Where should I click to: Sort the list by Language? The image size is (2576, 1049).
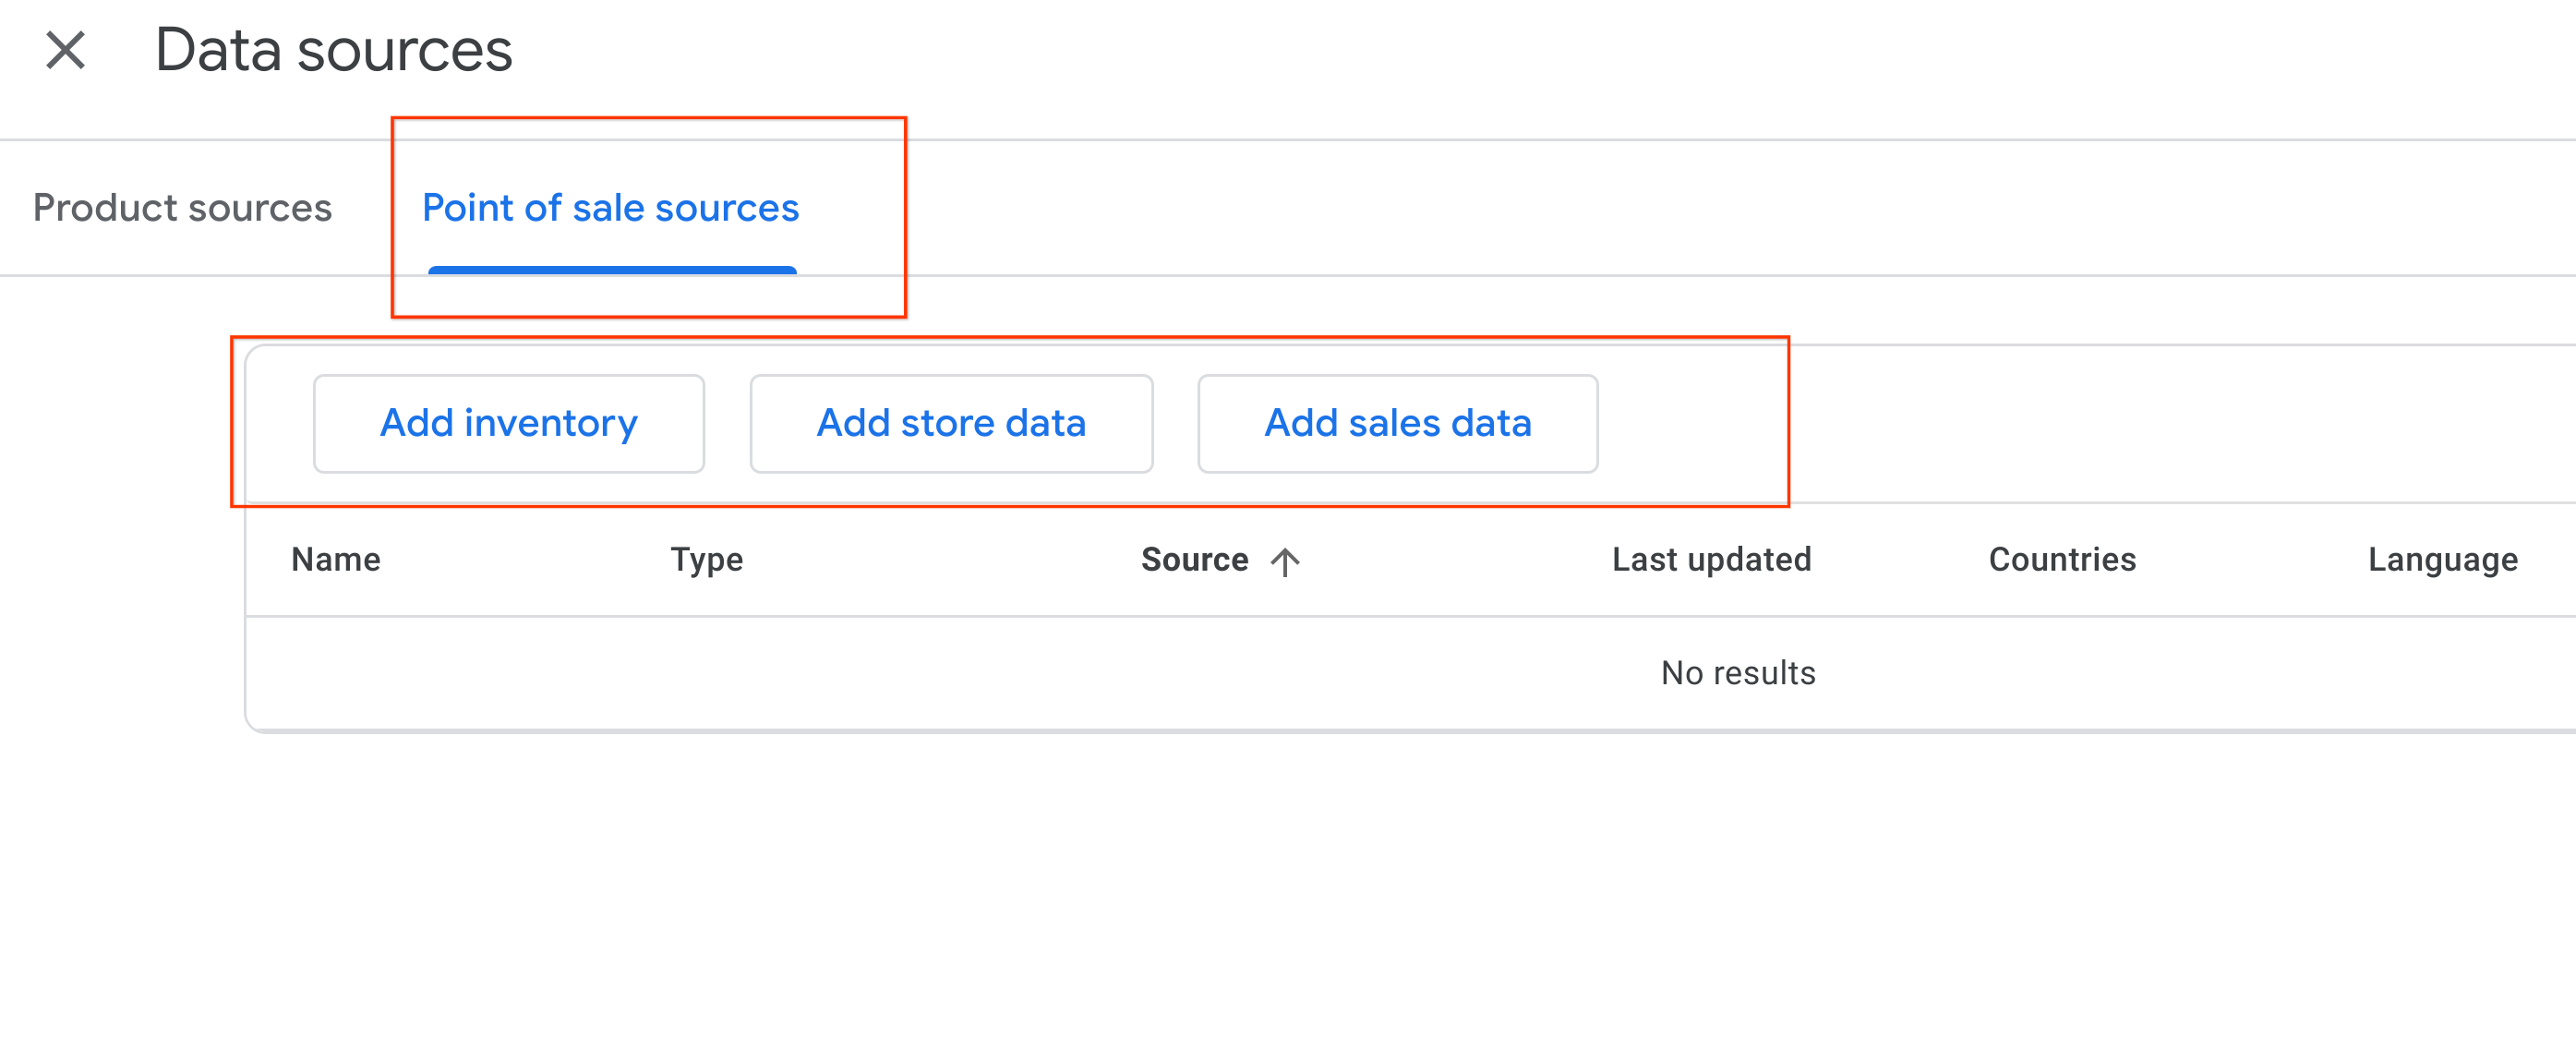(x=2443, y=560)
